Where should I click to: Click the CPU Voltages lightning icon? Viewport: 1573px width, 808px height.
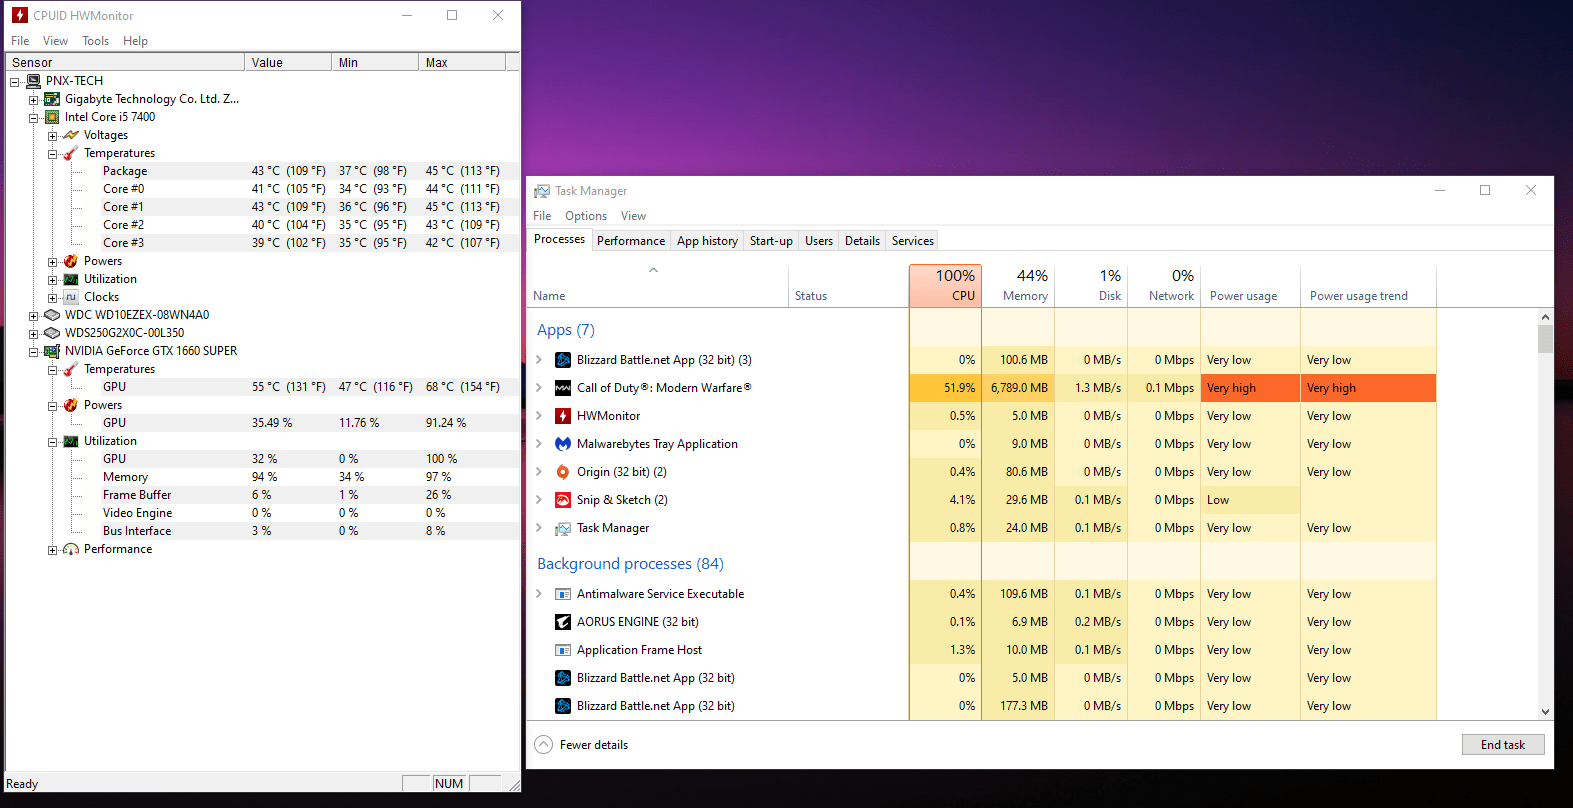pyautogui.click(x=71, y=135)
